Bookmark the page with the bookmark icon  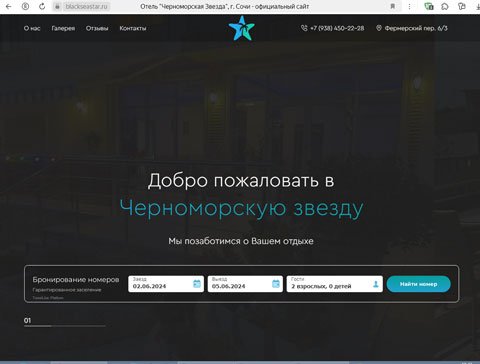coord(393,6)
